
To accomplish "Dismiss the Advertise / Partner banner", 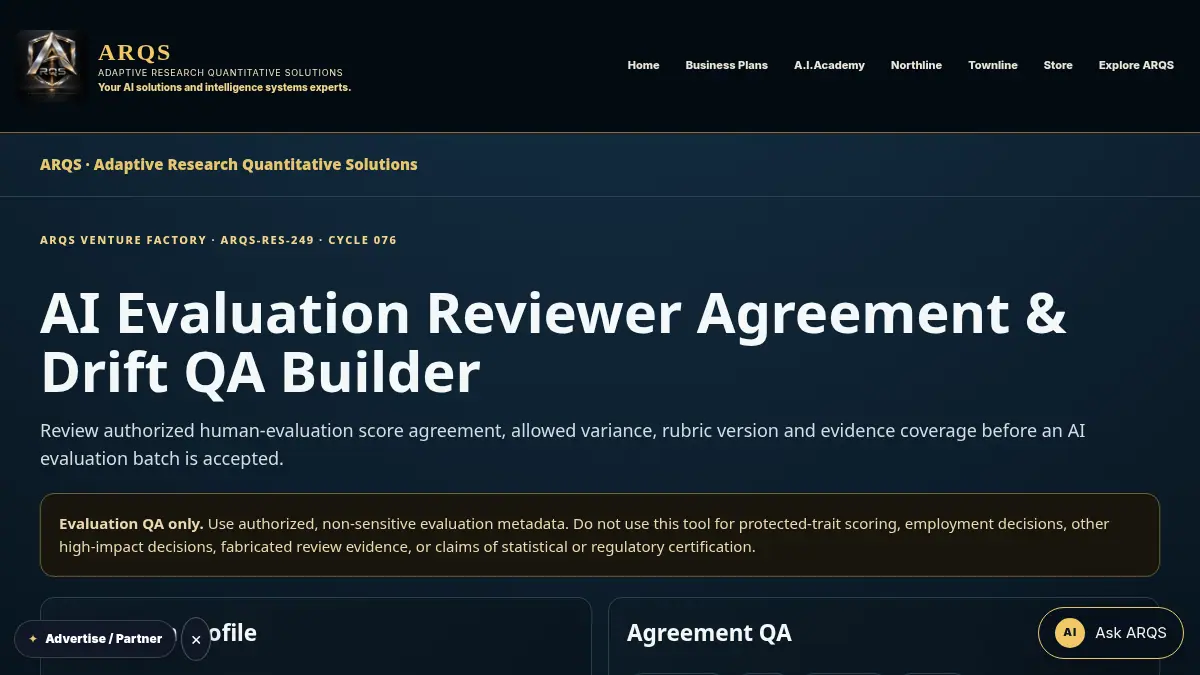I will pyautogui.click(x=196, y=639).
